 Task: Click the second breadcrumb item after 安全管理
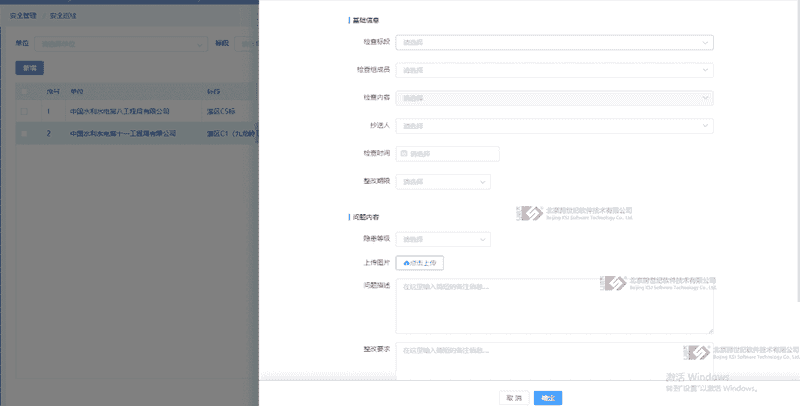click(x=63, y=16)
